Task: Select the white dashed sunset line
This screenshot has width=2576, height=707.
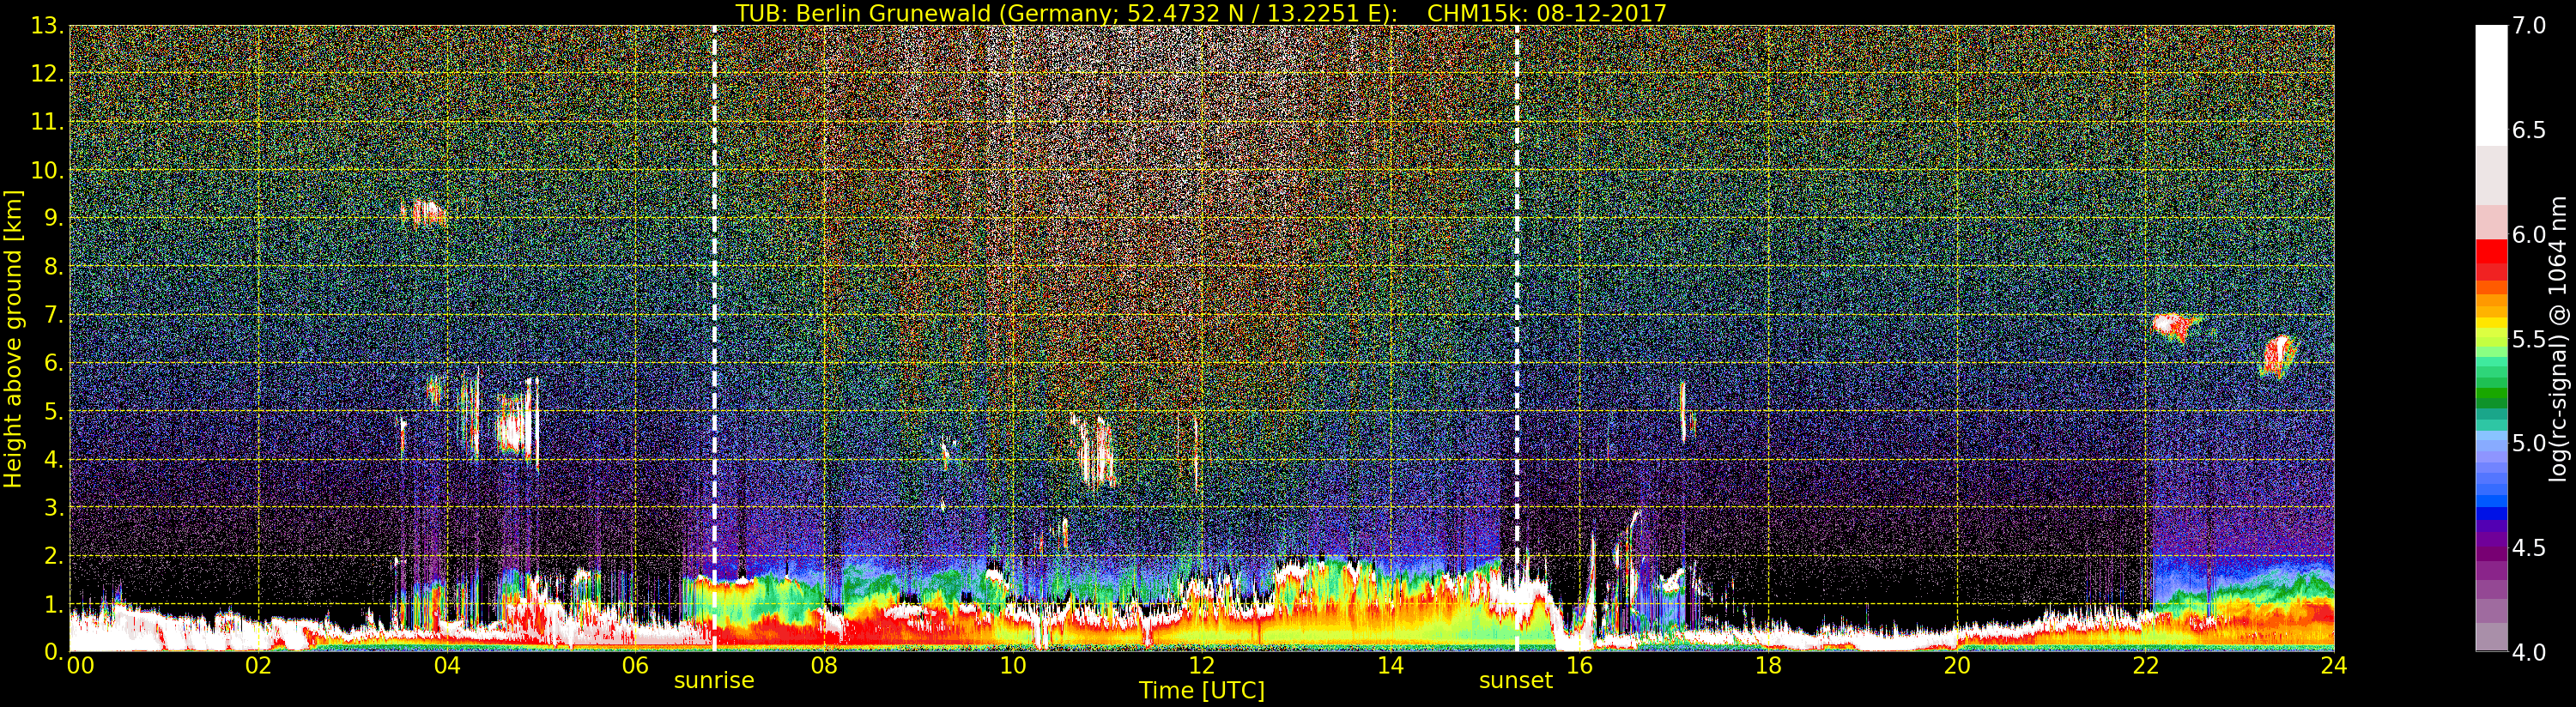Action: pos(1517,300)
